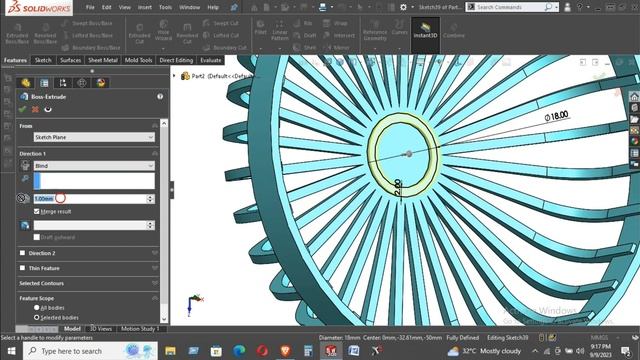
Task: Open Brave browser from taskbar
Action: tap(285, 351)
